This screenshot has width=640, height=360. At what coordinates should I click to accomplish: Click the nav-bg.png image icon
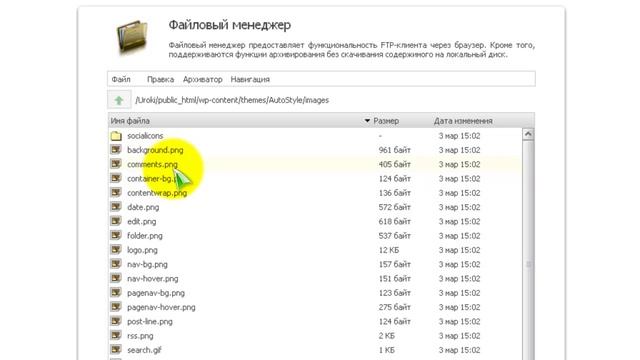116,264
